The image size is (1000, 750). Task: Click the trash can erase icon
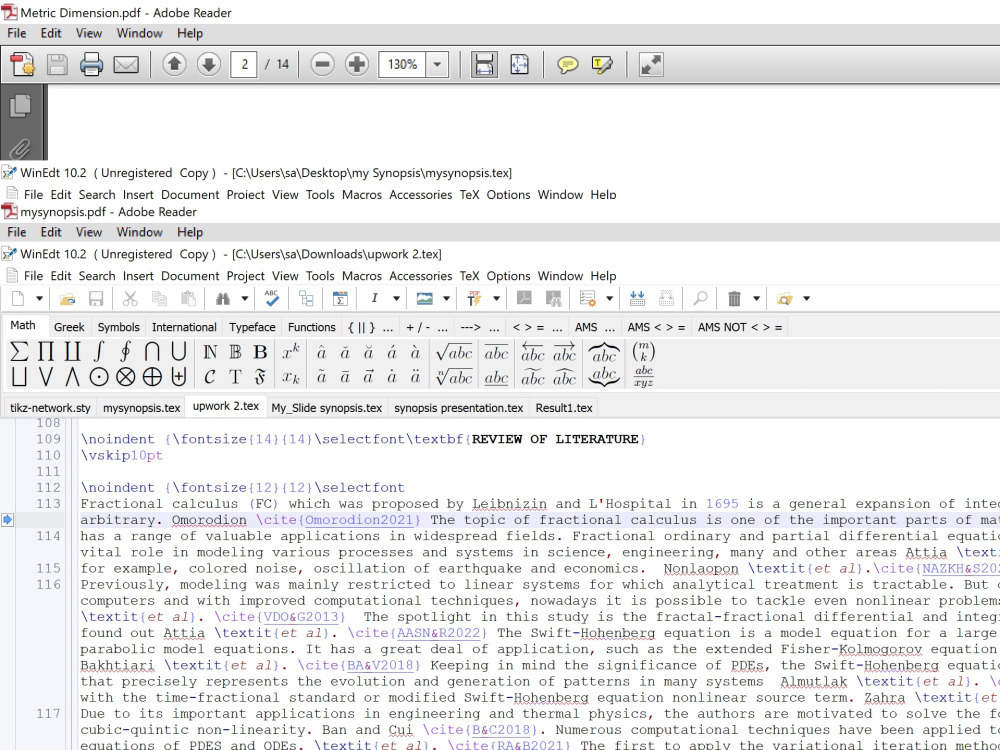(x=735, y=298)
